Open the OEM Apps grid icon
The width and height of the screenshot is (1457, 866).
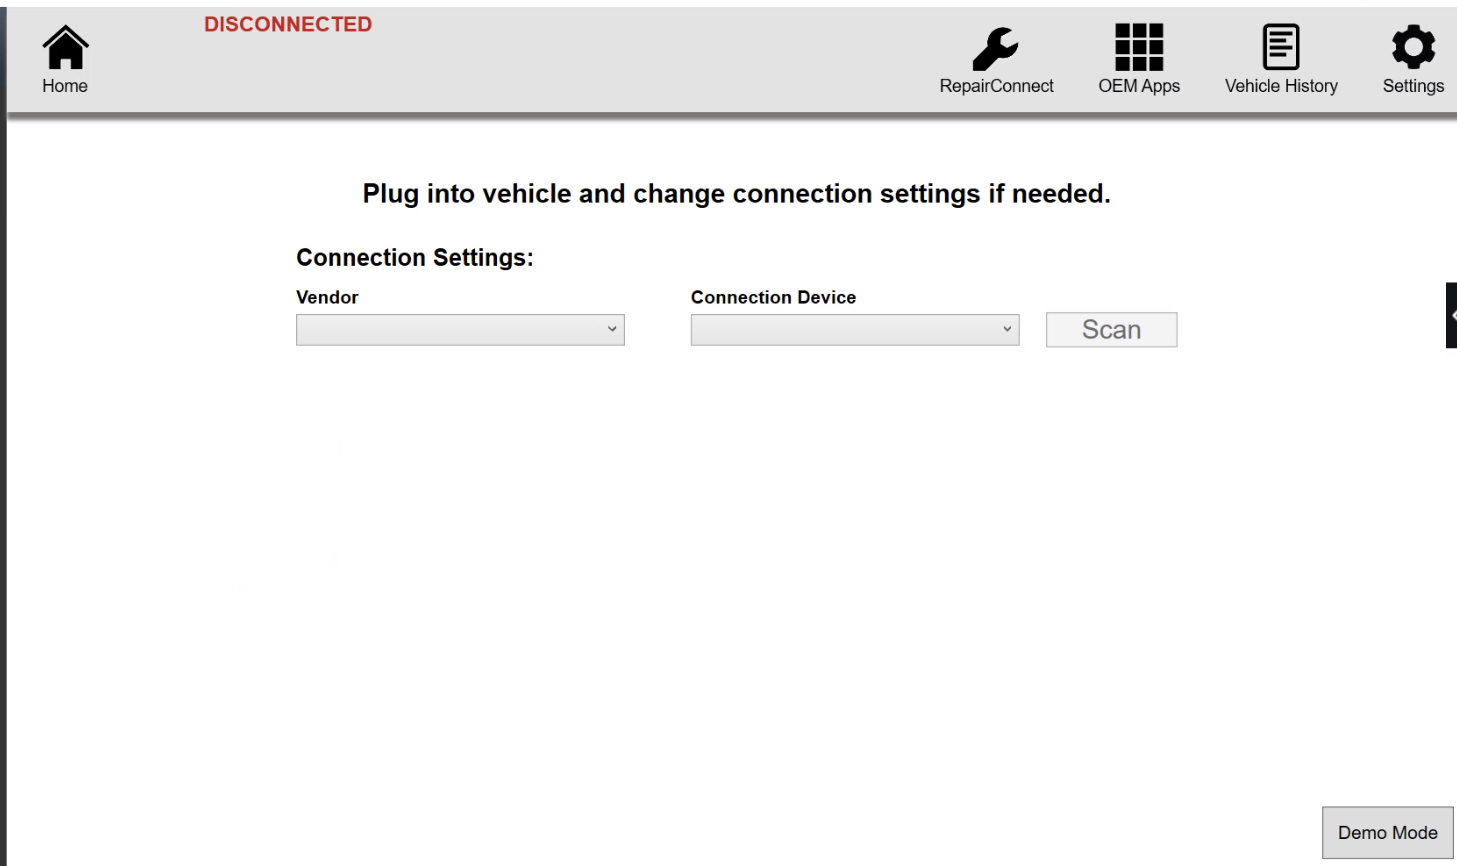pos(1139,47)
